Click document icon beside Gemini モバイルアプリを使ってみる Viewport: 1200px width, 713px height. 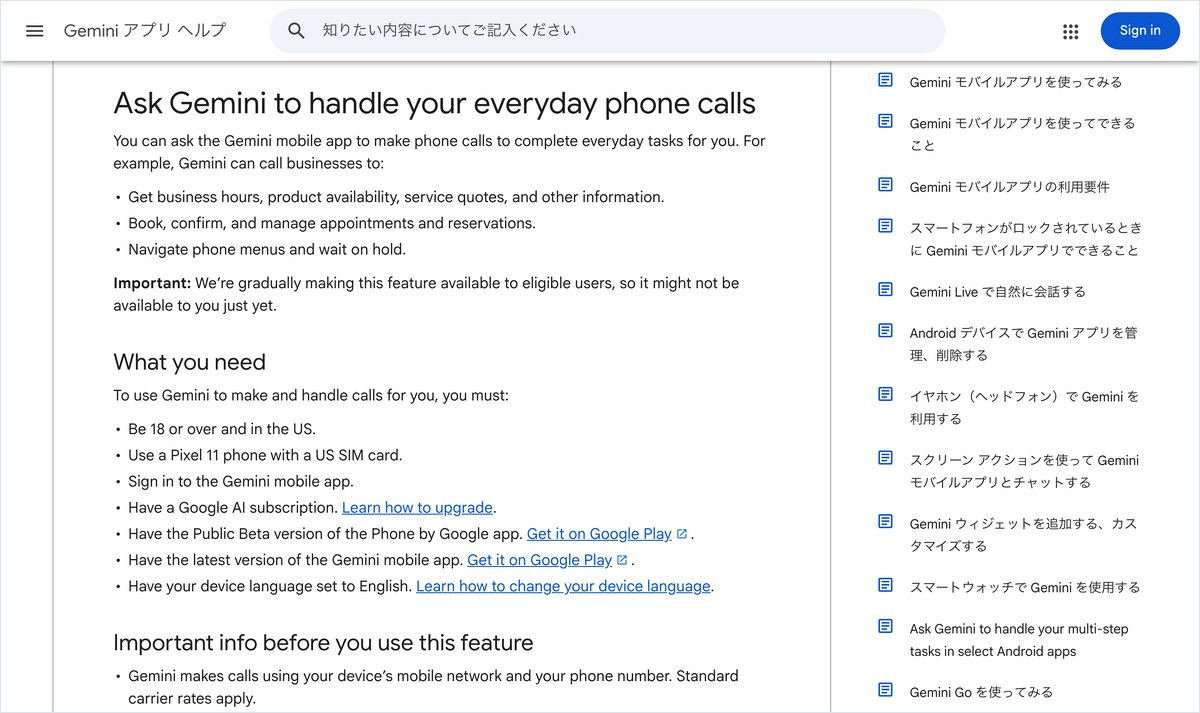pos(885,80)
